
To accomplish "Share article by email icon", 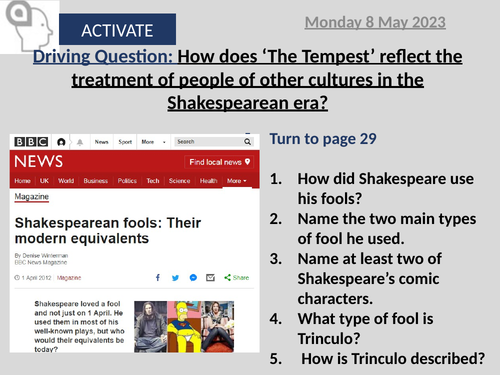I will (210, 277).
